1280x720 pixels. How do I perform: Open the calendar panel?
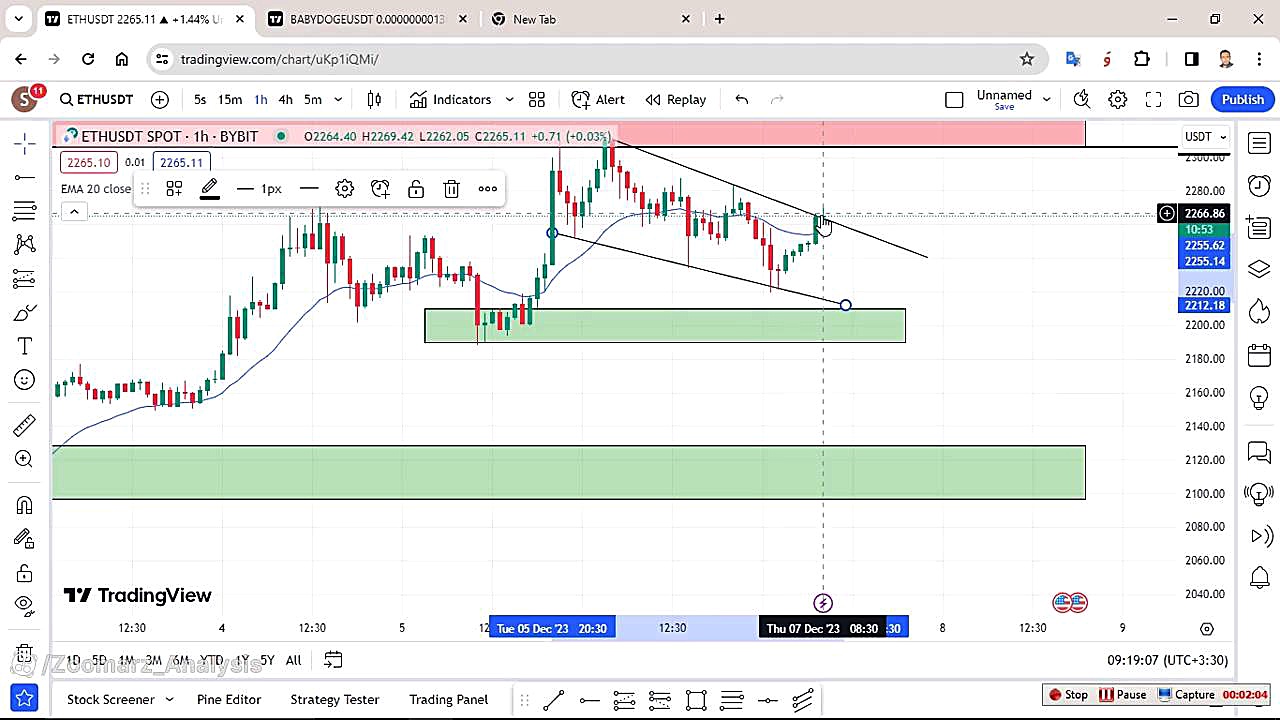pos(1259,355)
